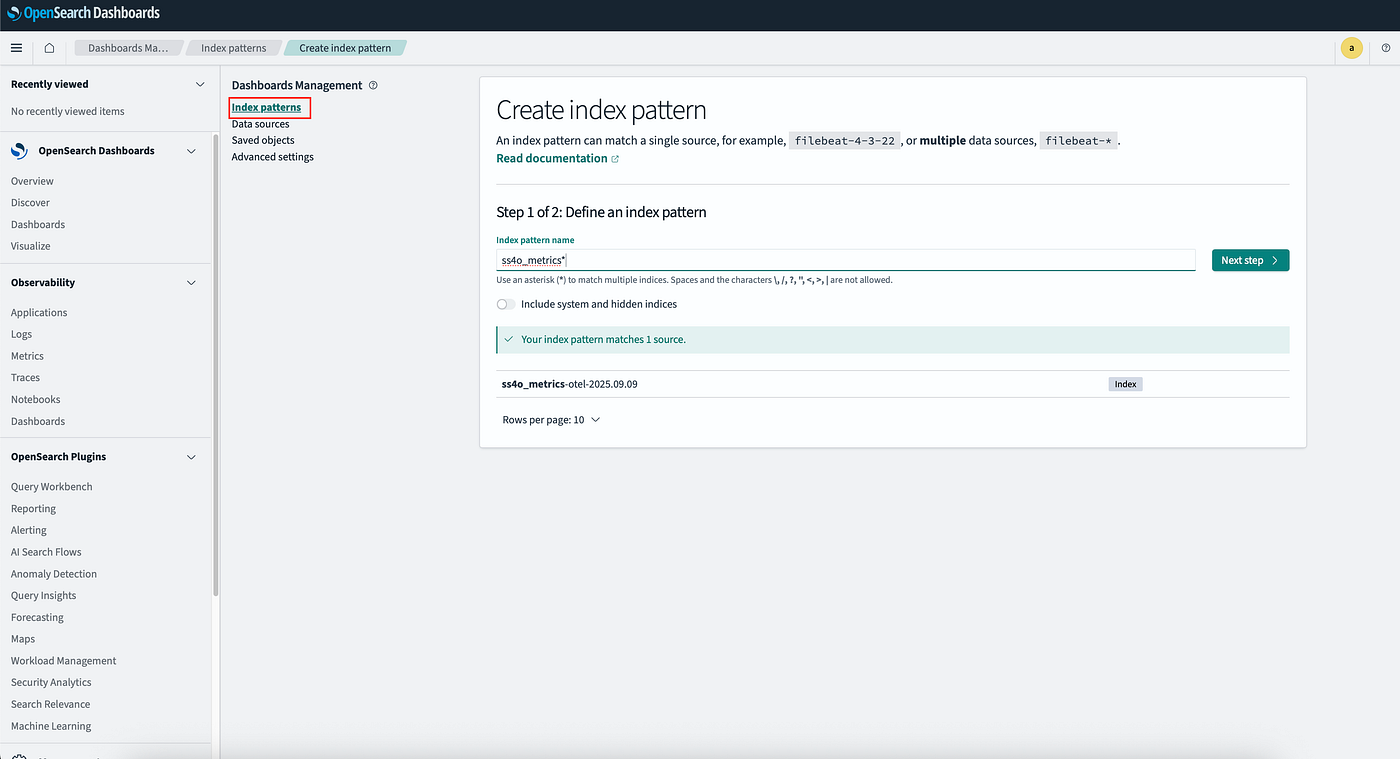Open Dashboards just below Discover
The image size is (1400, 759).
(38, 225)
